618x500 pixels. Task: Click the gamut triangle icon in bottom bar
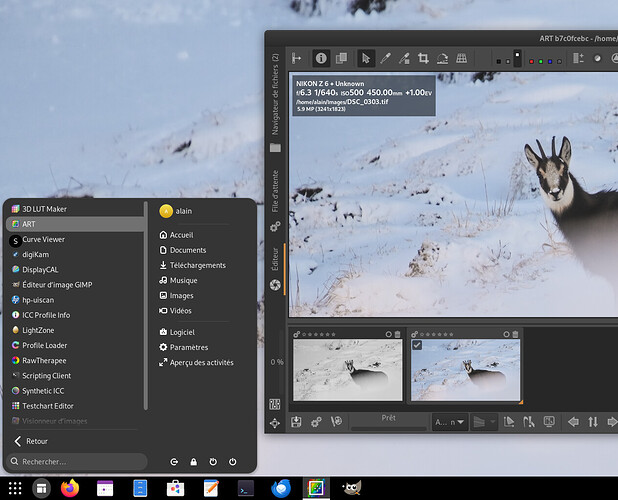click(x=509, y=422)
